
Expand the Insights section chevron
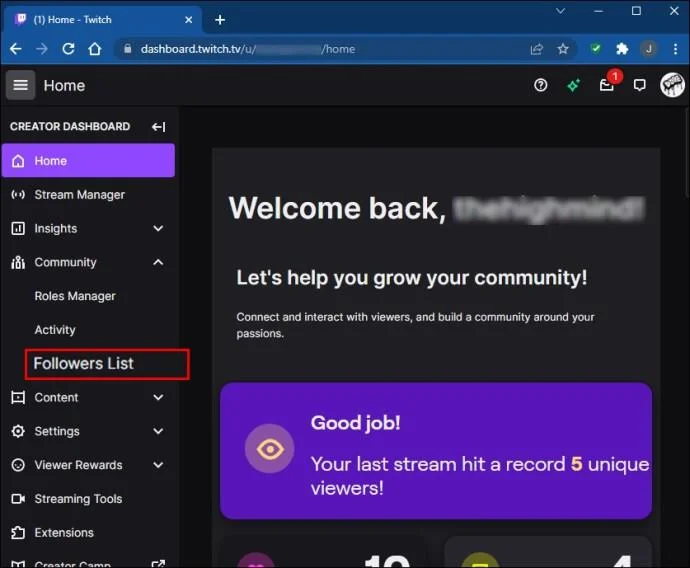(x=158, y=228)
